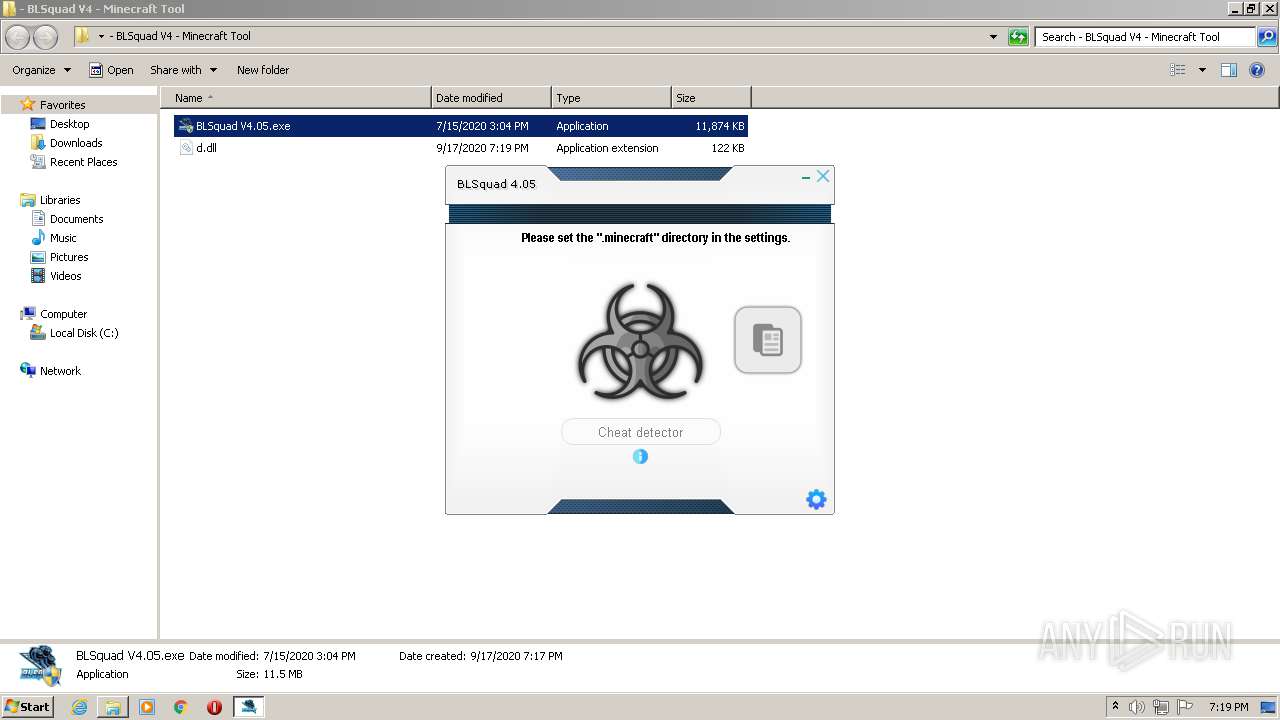Open the view options dropdown arrow
Screen dimensions: 1280x720
[1202, 70]
